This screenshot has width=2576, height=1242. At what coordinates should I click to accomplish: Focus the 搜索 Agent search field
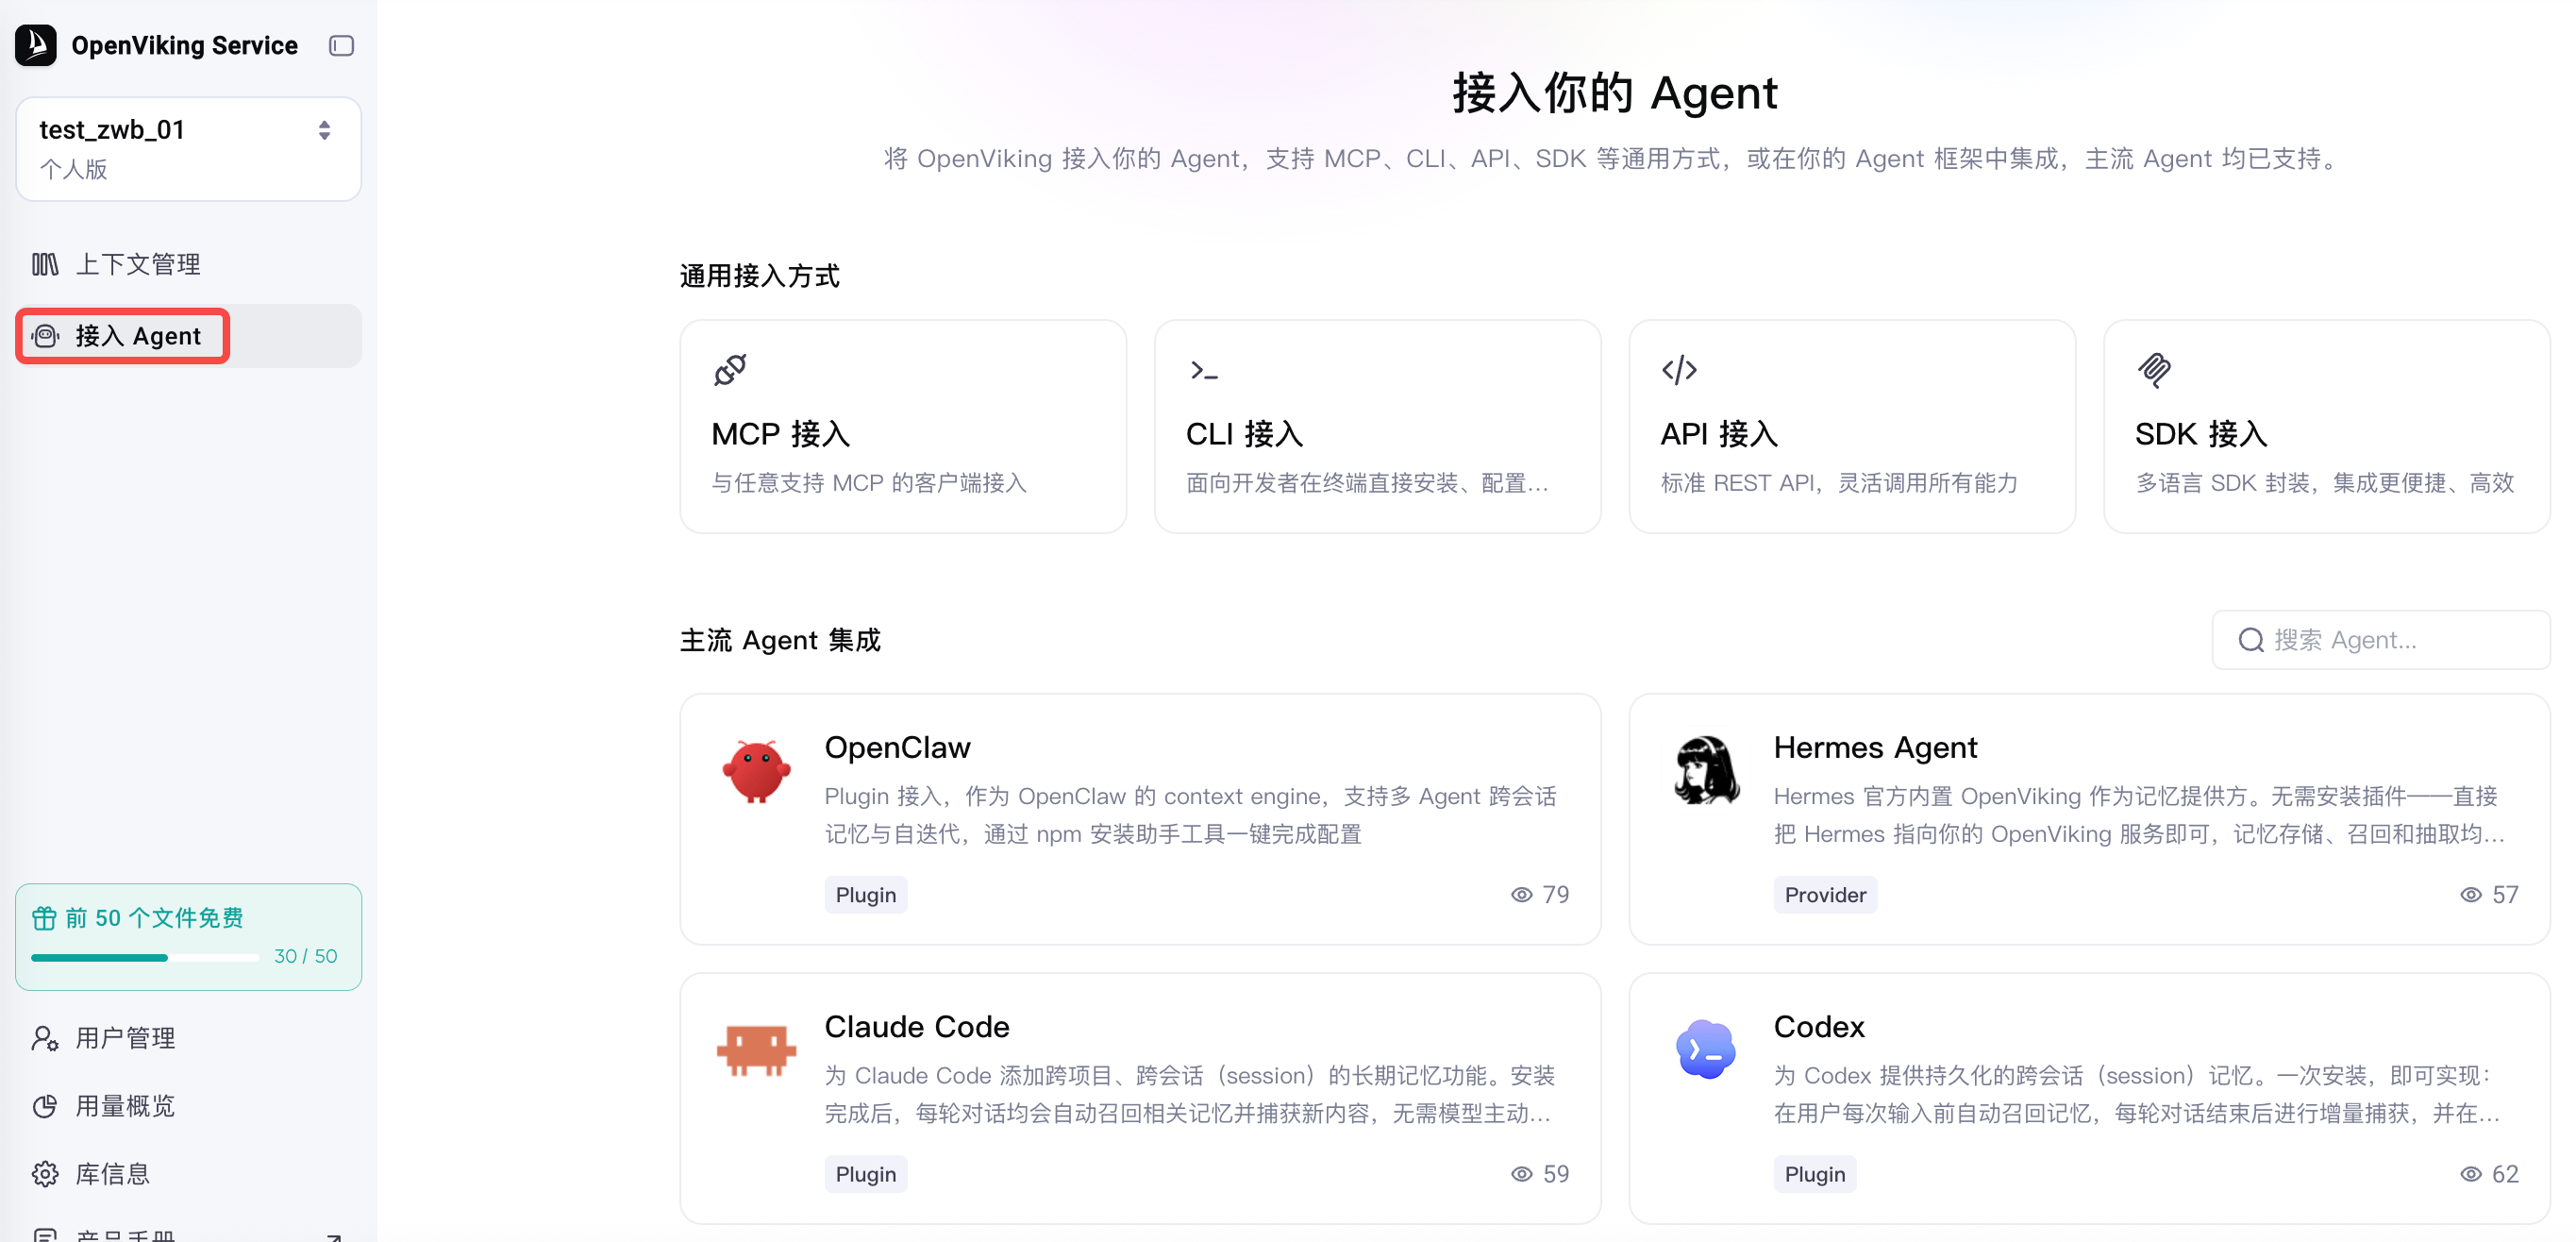2381,640
